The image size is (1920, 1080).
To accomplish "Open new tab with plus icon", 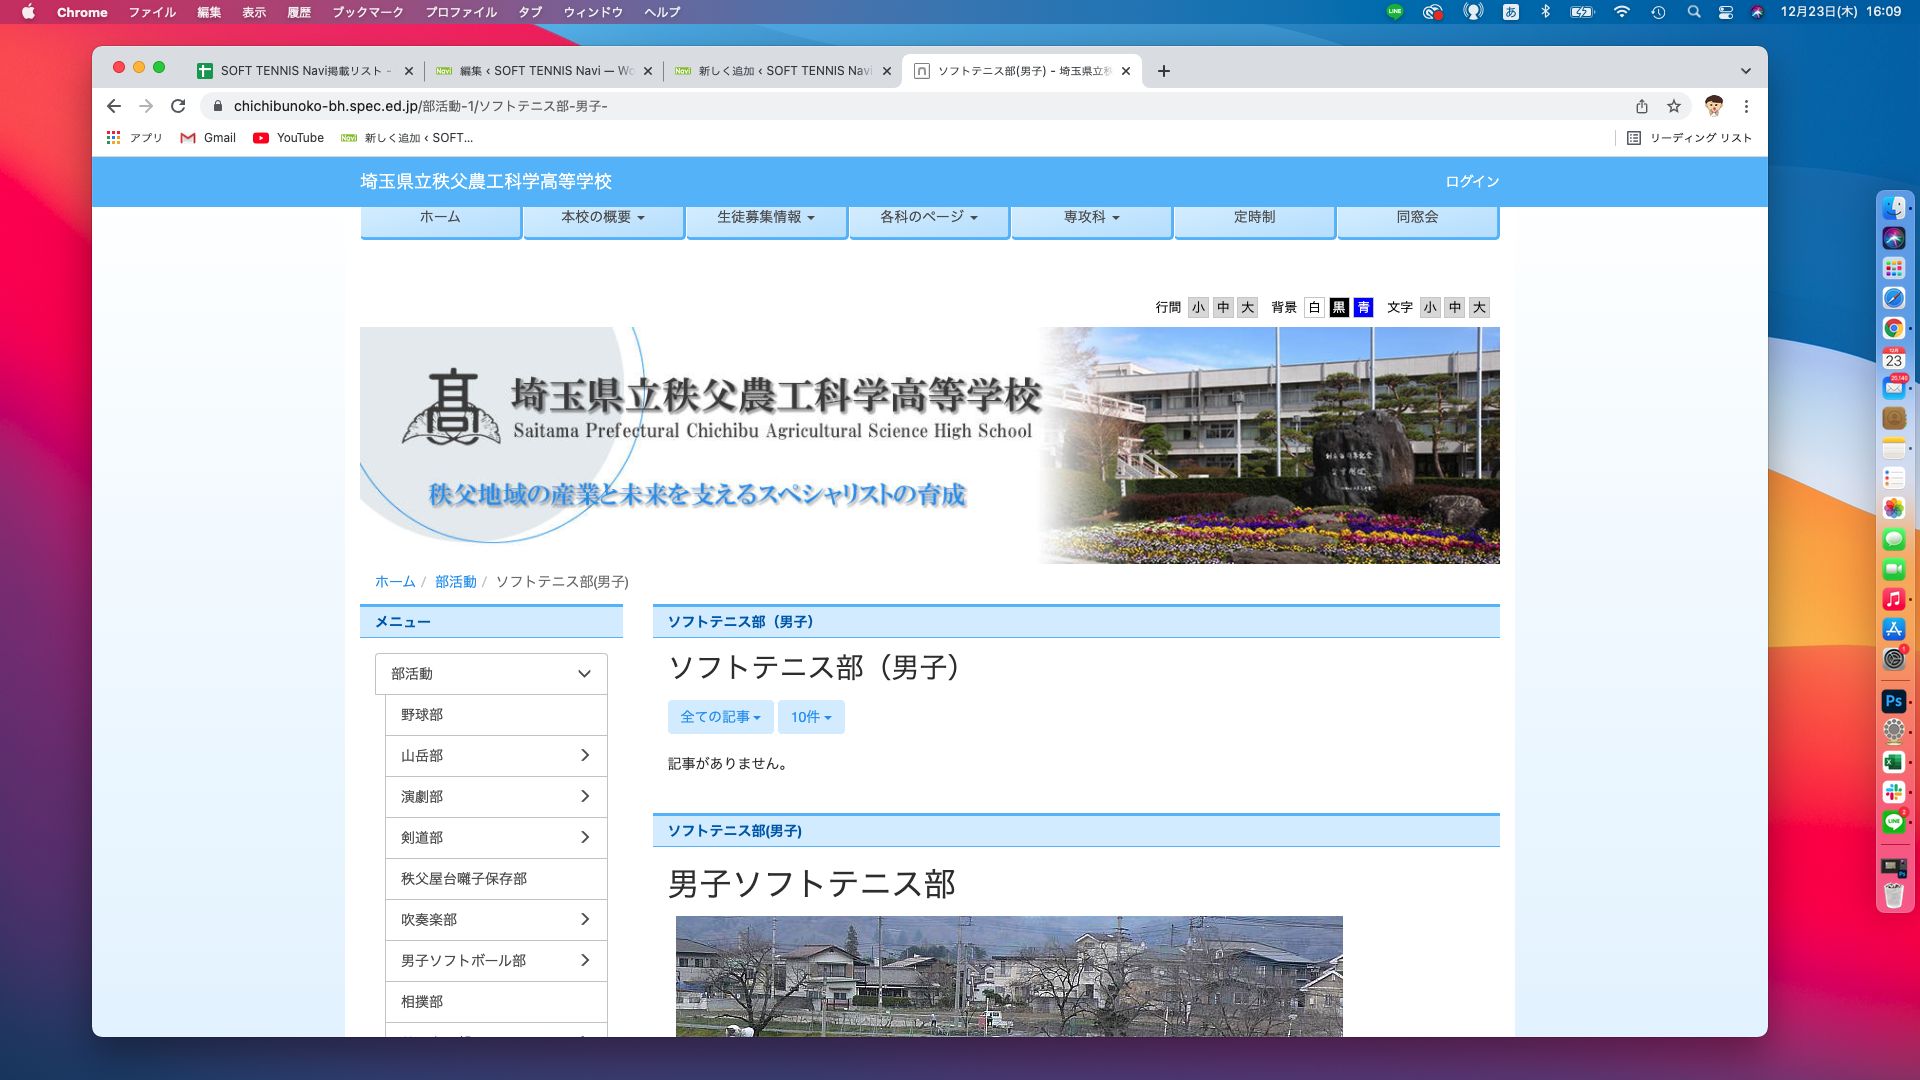I will (1164, 71).
